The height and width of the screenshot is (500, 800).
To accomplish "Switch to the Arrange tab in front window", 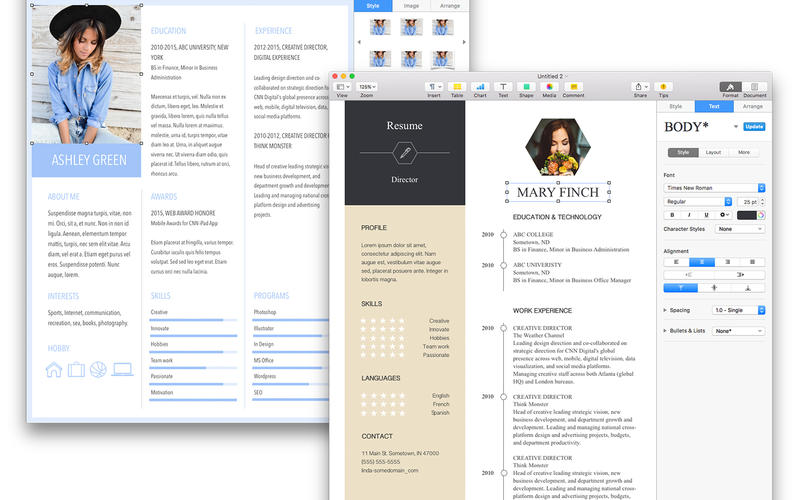I will [x=753, y=106].
